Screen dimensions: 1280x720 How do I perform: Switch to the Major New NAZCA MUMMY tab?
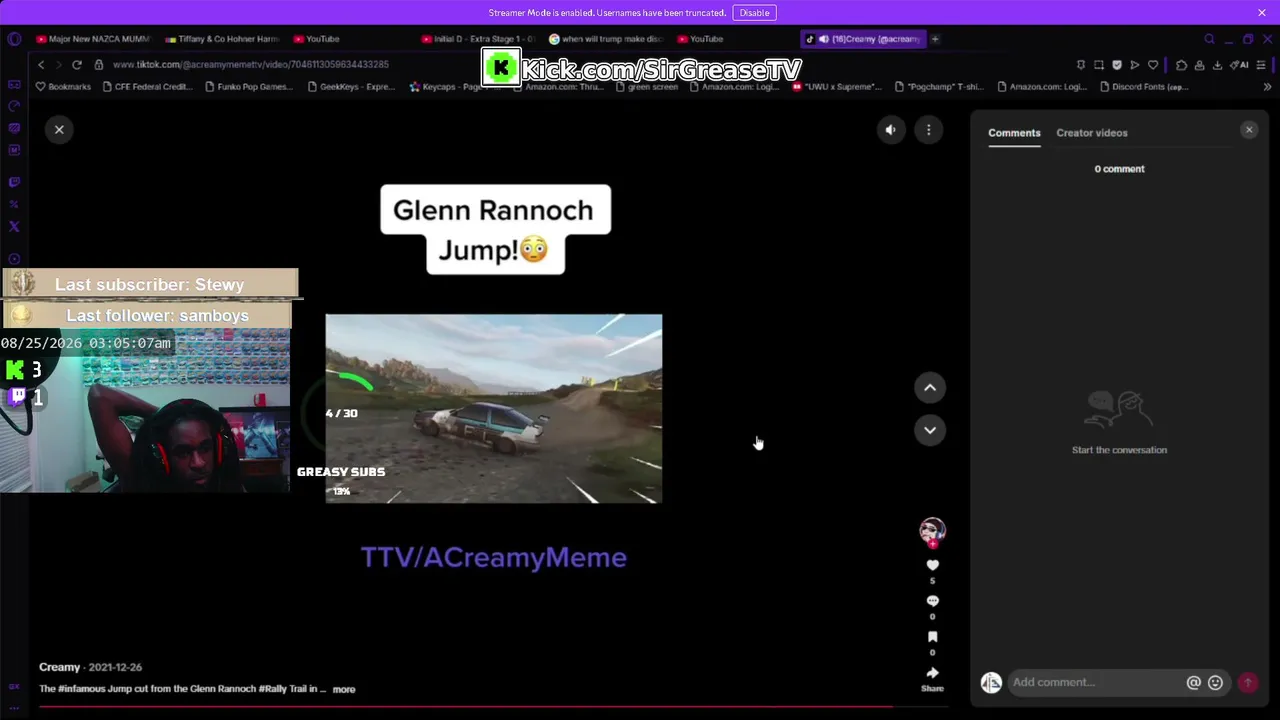(x=92, y=39)
